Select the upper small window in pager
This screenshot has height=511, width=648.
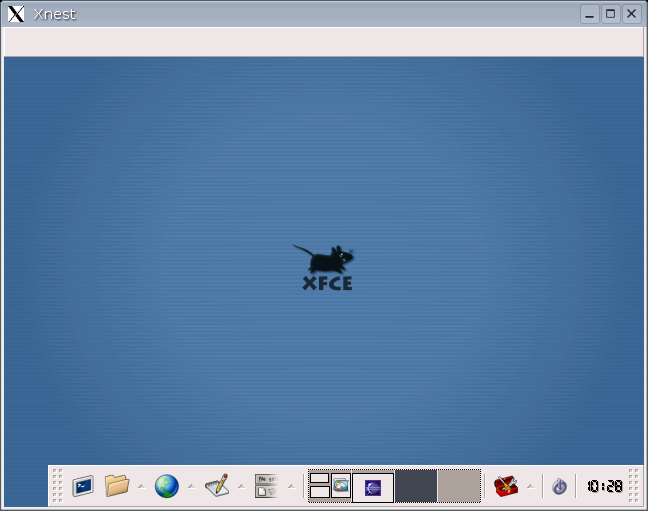(319, 478)
